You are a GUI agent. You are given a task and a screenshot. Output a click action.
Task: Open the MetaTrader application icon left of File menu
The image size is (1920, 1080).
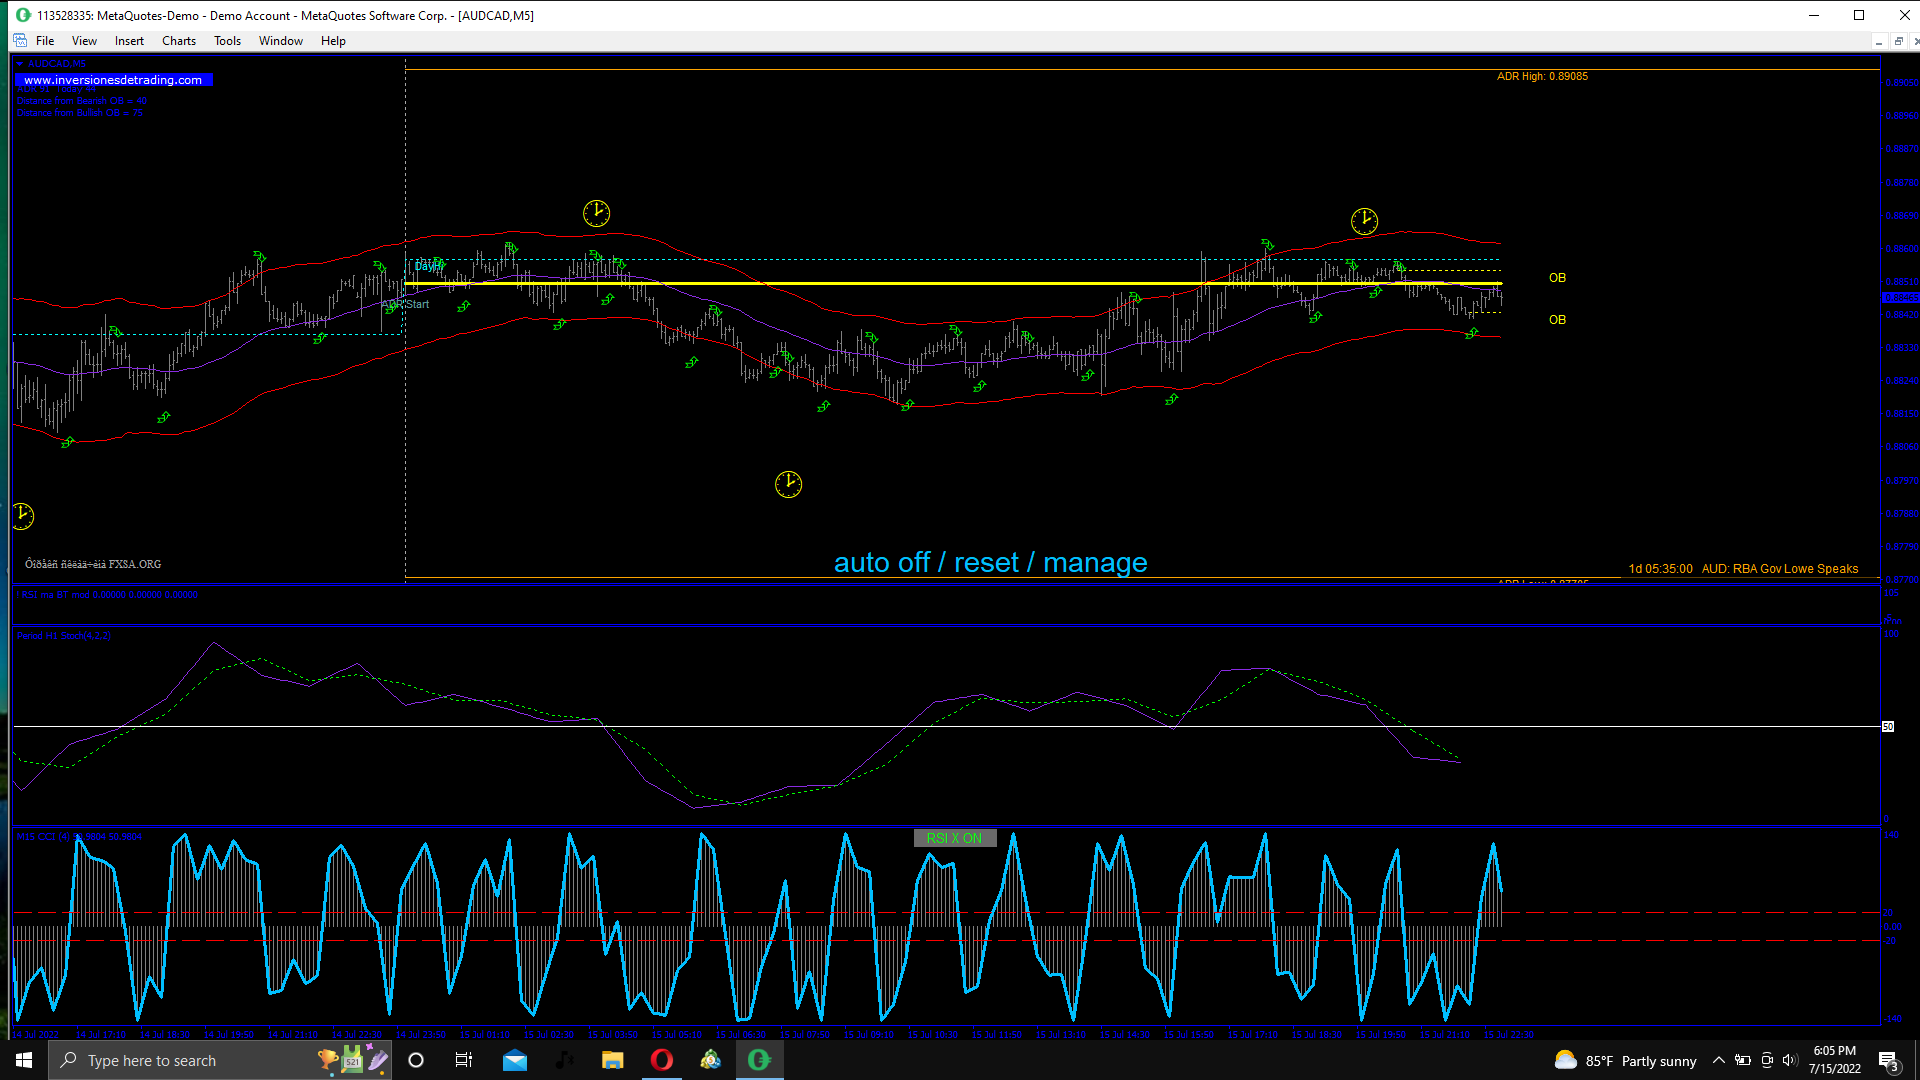[x=20, y=41]
